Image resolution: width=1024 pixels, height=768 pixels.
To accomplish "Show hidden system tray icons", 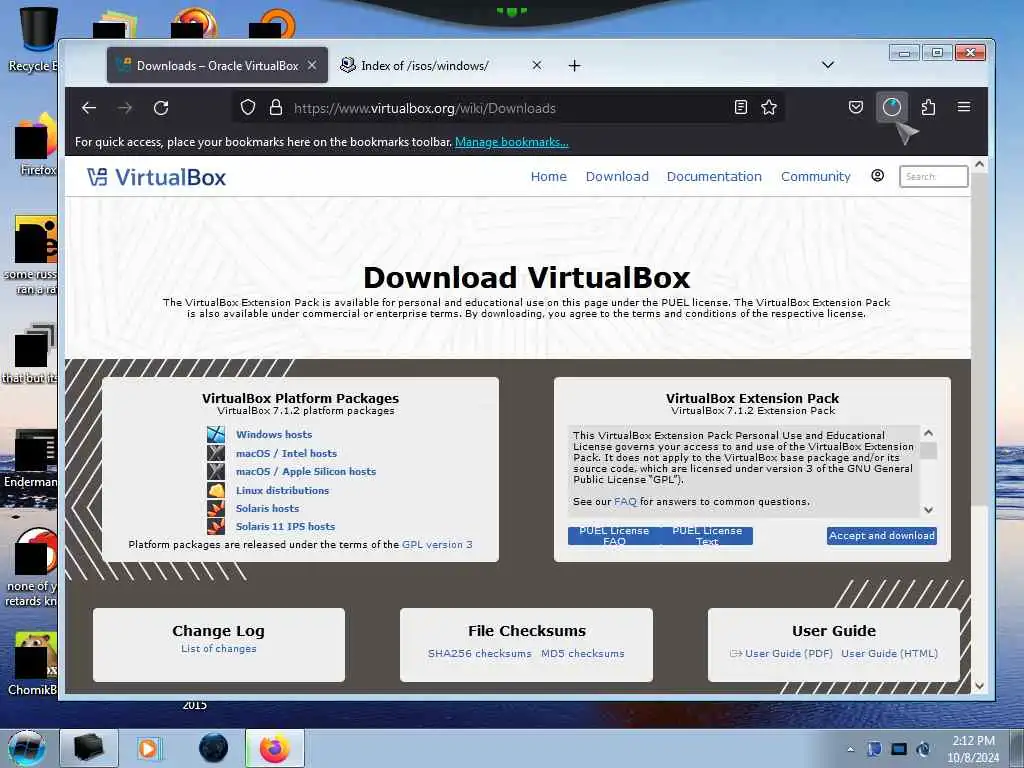I will [x=850, y=749].
